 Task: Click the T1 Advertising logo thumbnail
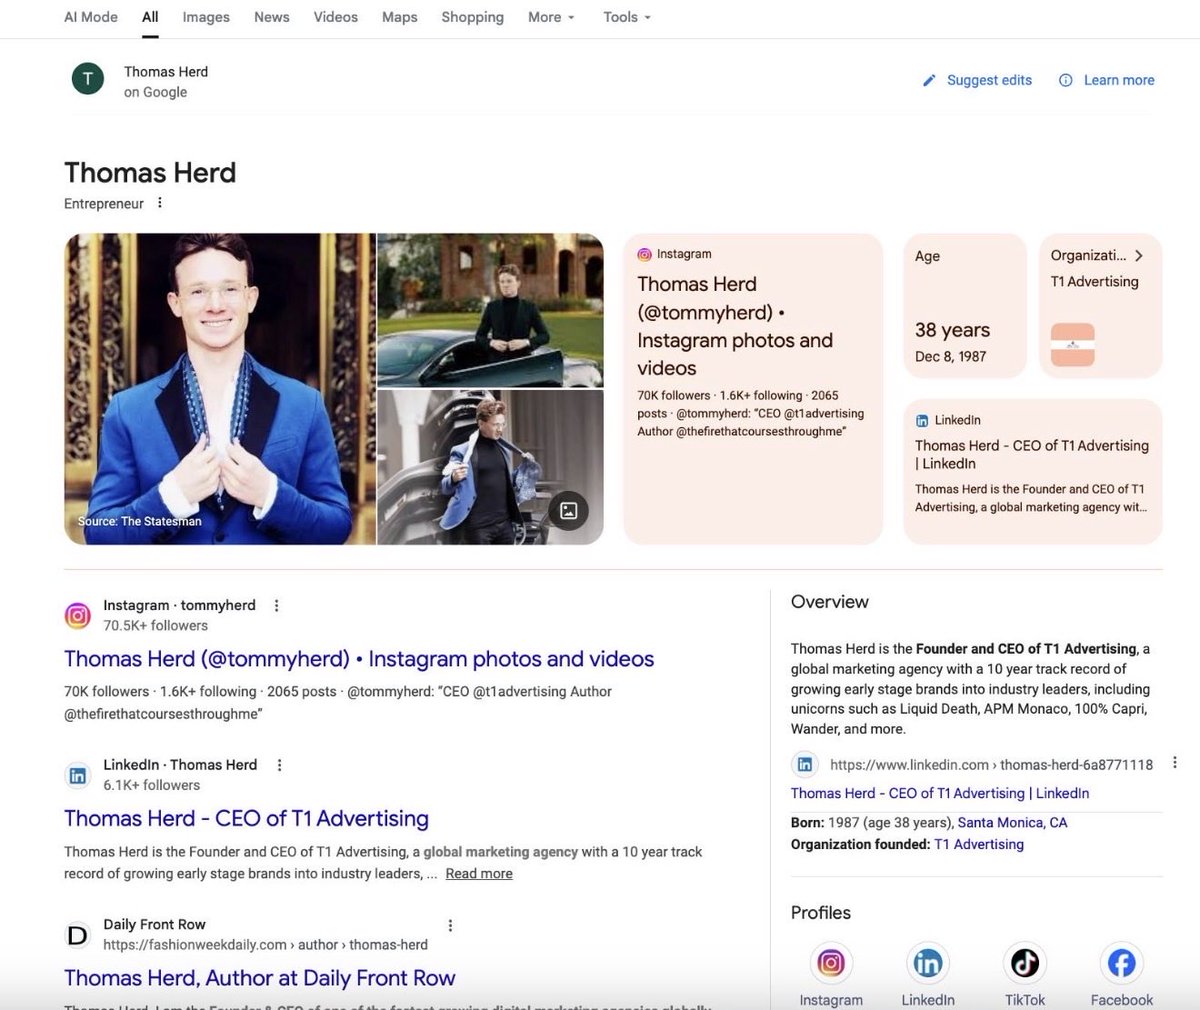[x=1072, y=345]
